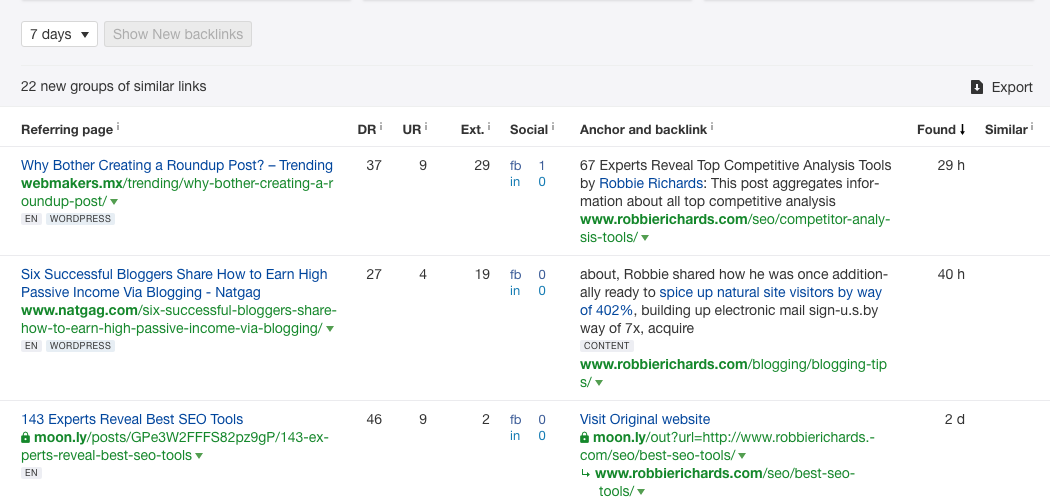This screenshot has width=1050, height=504.
Task: Open the 7 days time range dropdown
Action: click(x=59, y=34)
